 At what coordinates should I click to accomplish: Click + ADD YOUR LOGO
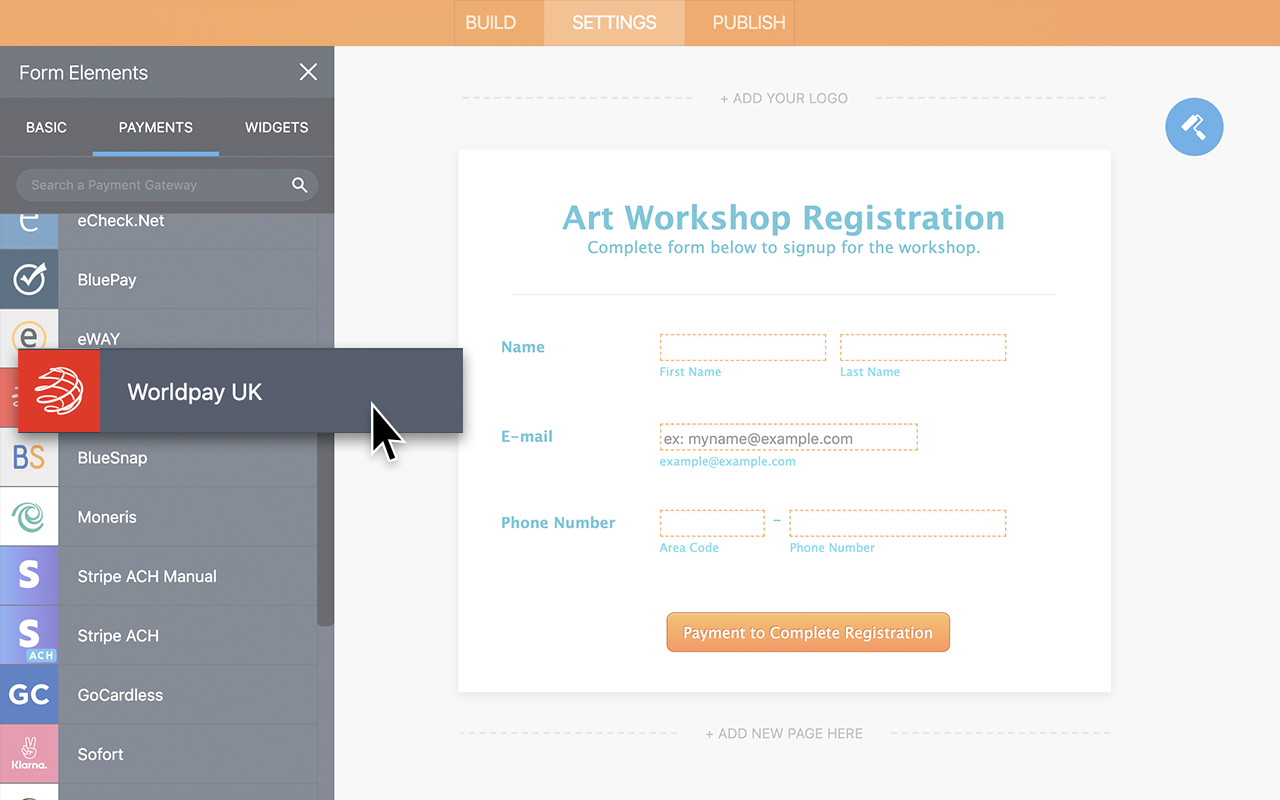784,98
